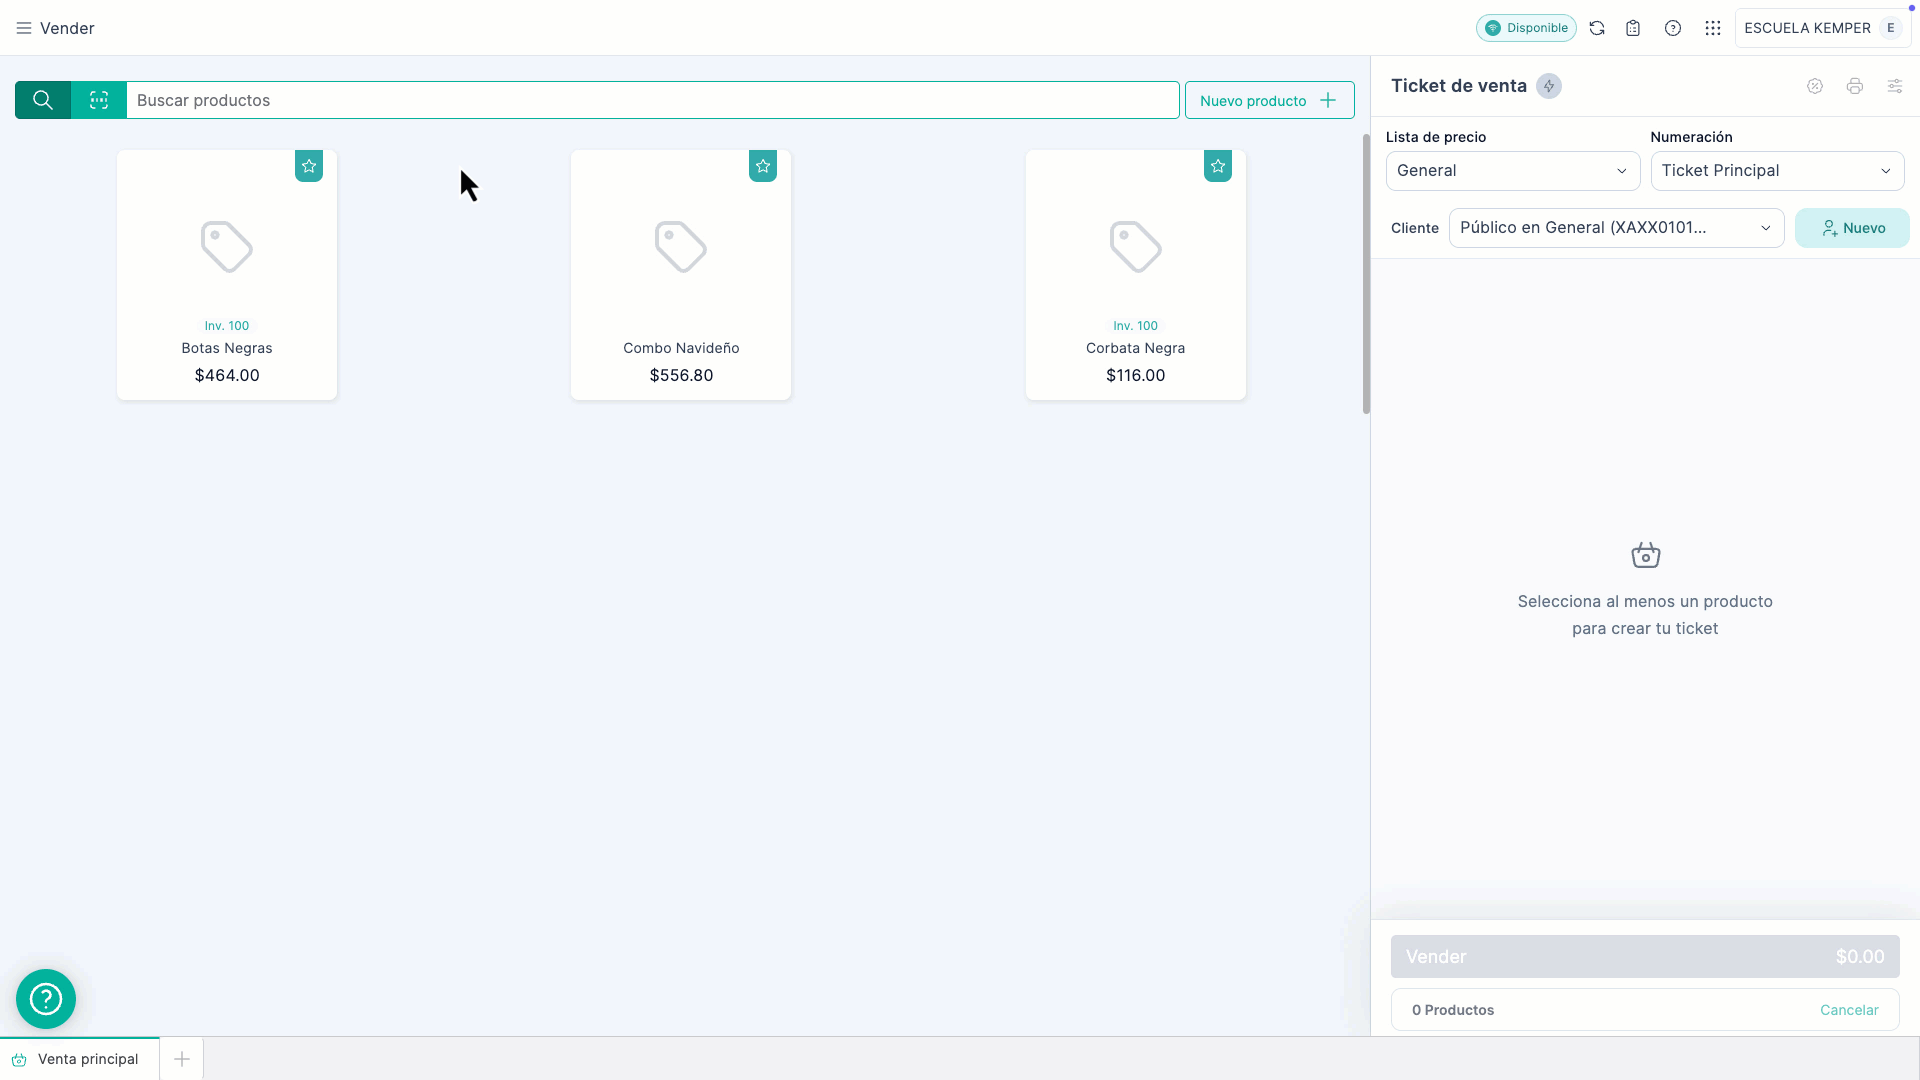Toggle favorite star on Corbata Negra
Viewport: 1920px width, 1080px height.
click(1218, 166)
